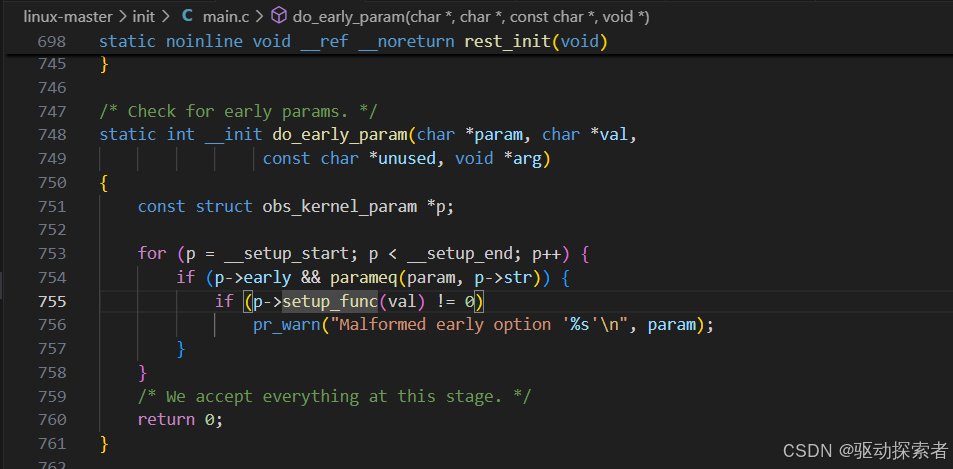This screenshot has height=469, width=953.
Task: Click 'We accept everything' comment line
Action: pyautogui.click(x=334, y=396)
